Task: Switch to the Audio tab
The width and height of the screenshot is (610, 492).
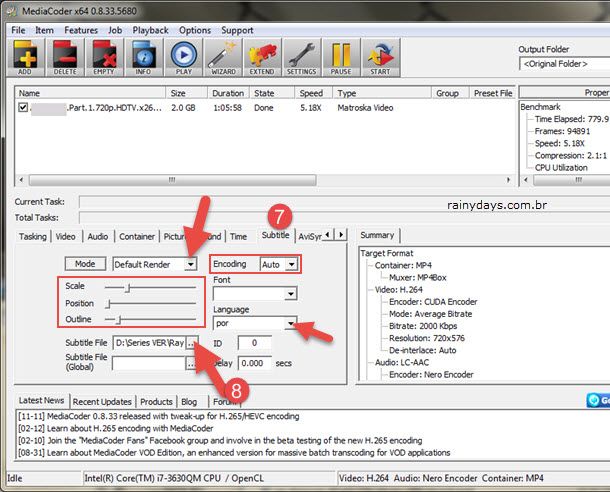Action: point(98,236)
